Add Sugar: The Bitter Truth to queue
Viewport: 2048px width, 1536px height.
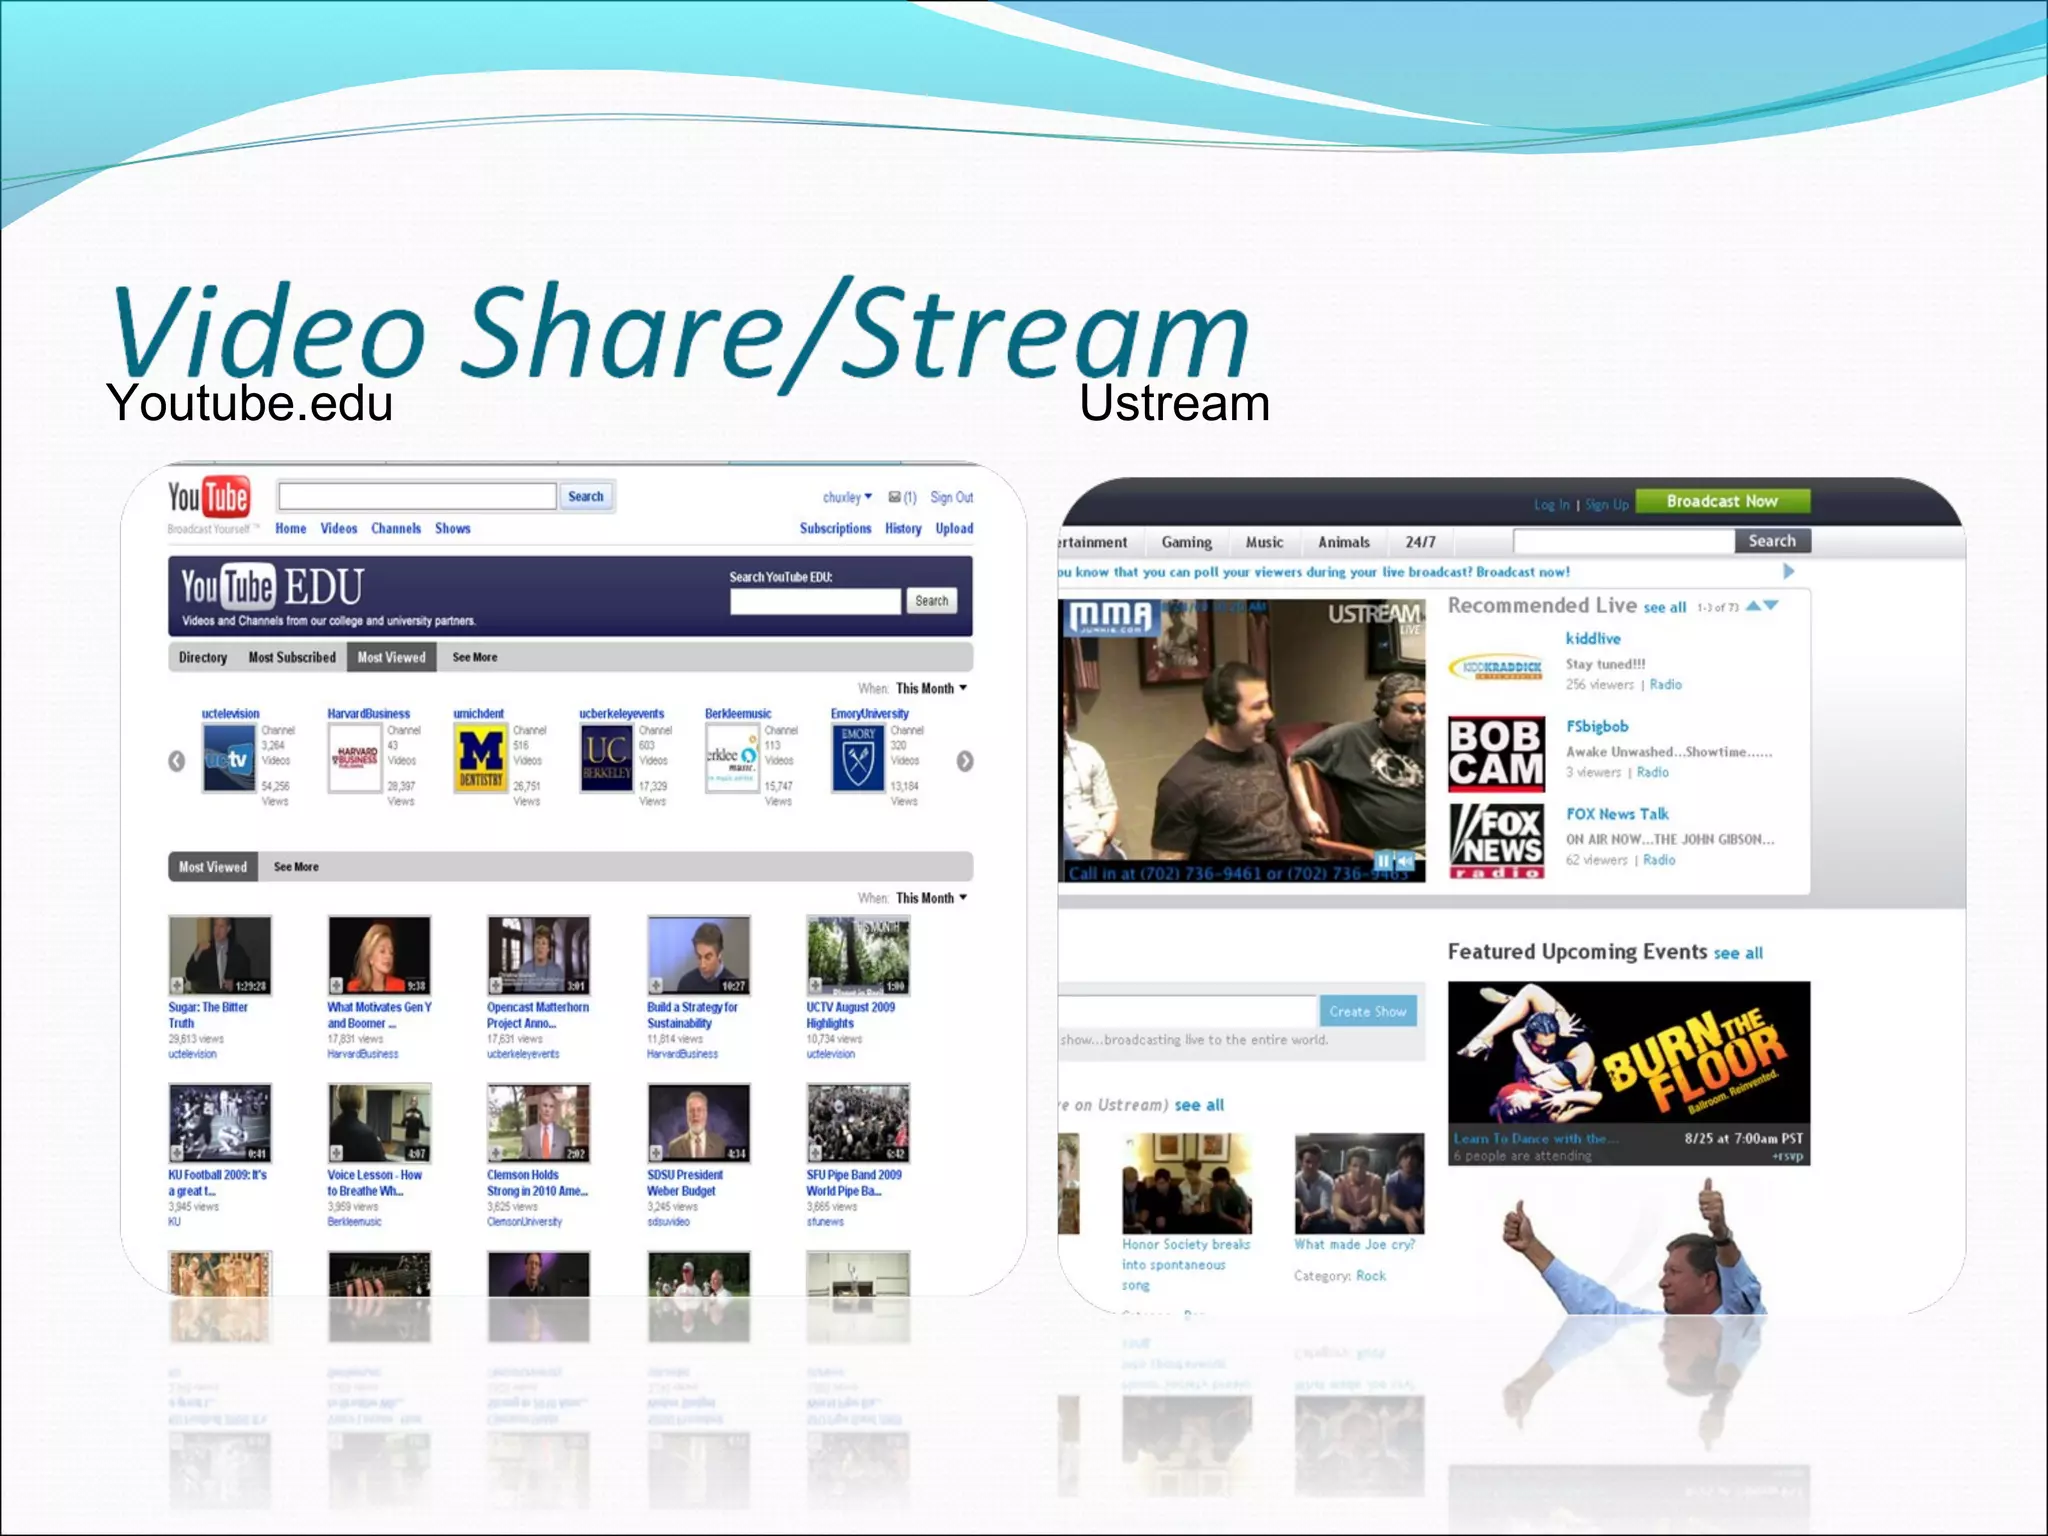tap(177, 985)
